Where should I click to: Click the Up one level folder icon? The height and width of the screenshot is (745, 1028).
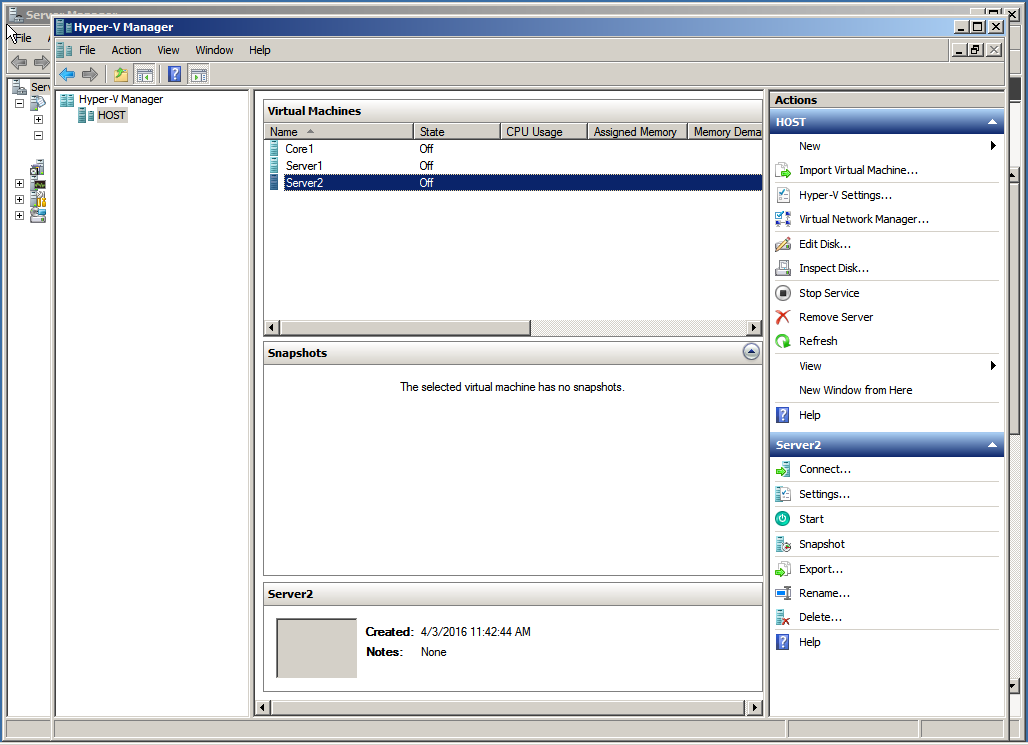tap(121, 75)
